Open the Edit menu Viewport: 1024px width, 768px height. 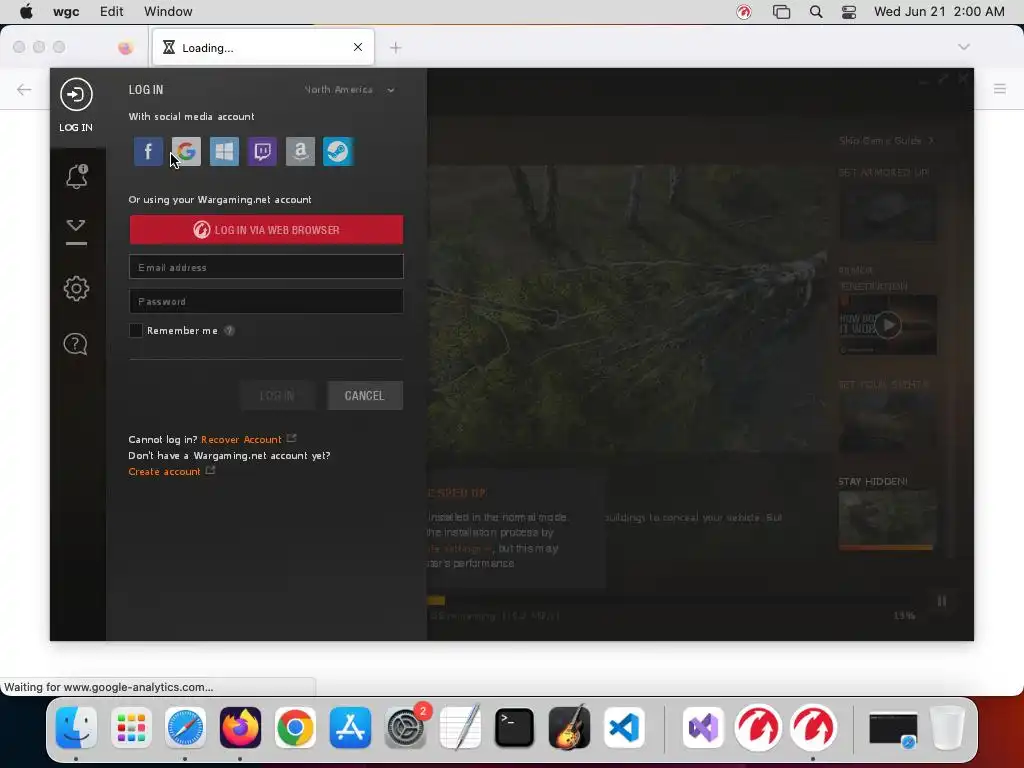[x=112, y=12]
